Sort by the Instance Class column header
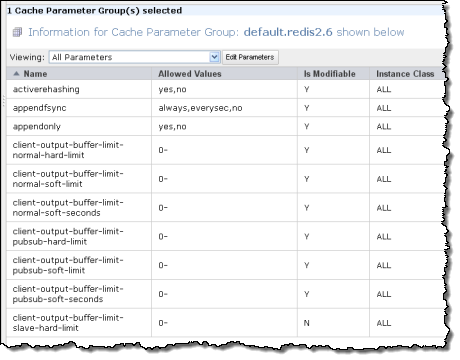 click(x=406, y=74)
